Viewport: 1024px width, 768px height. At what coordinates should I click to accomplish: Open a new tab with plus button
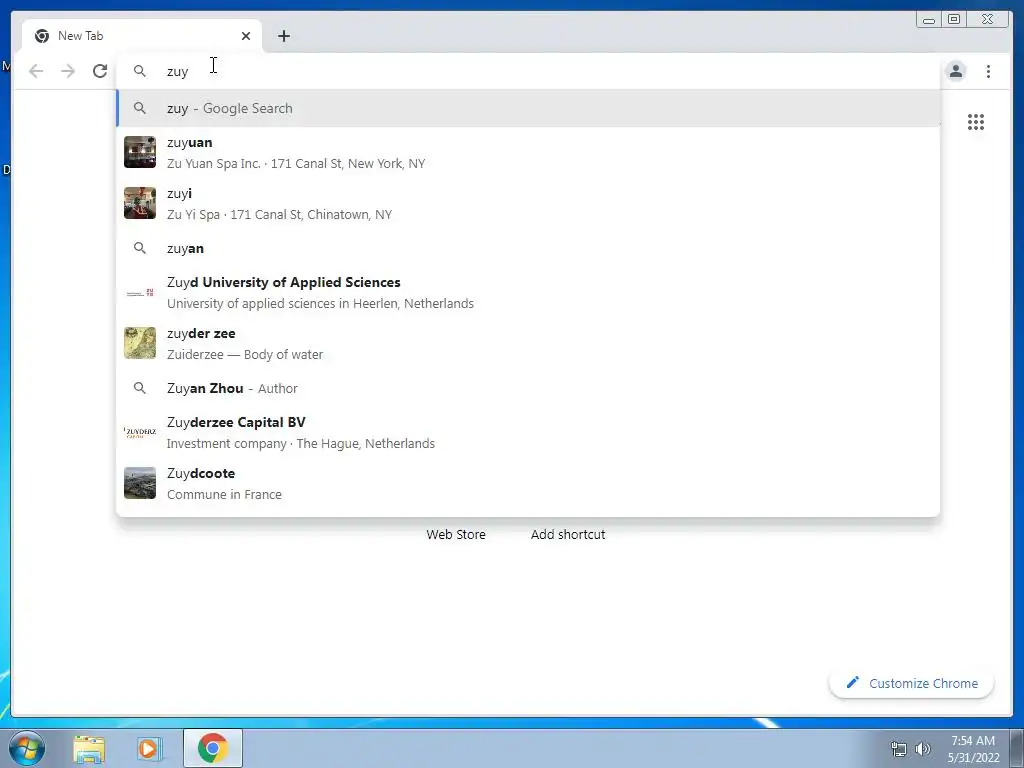[x=283, y=36]
